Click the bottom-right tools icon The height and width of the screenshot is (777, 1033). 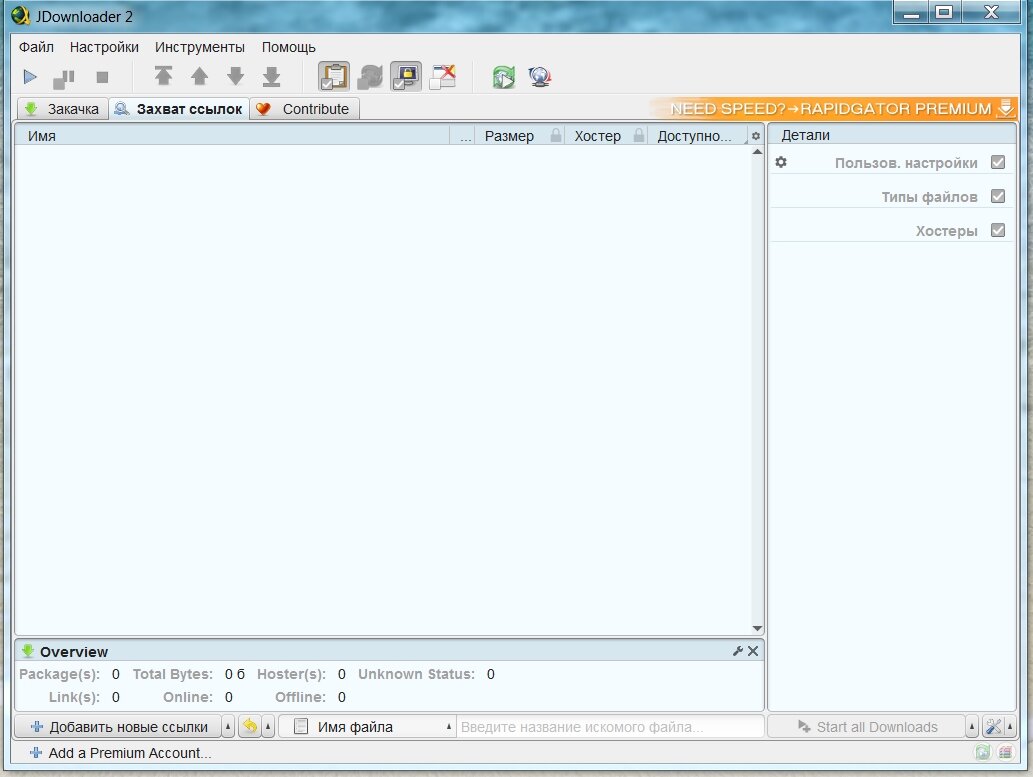click(x=993, y=727)
